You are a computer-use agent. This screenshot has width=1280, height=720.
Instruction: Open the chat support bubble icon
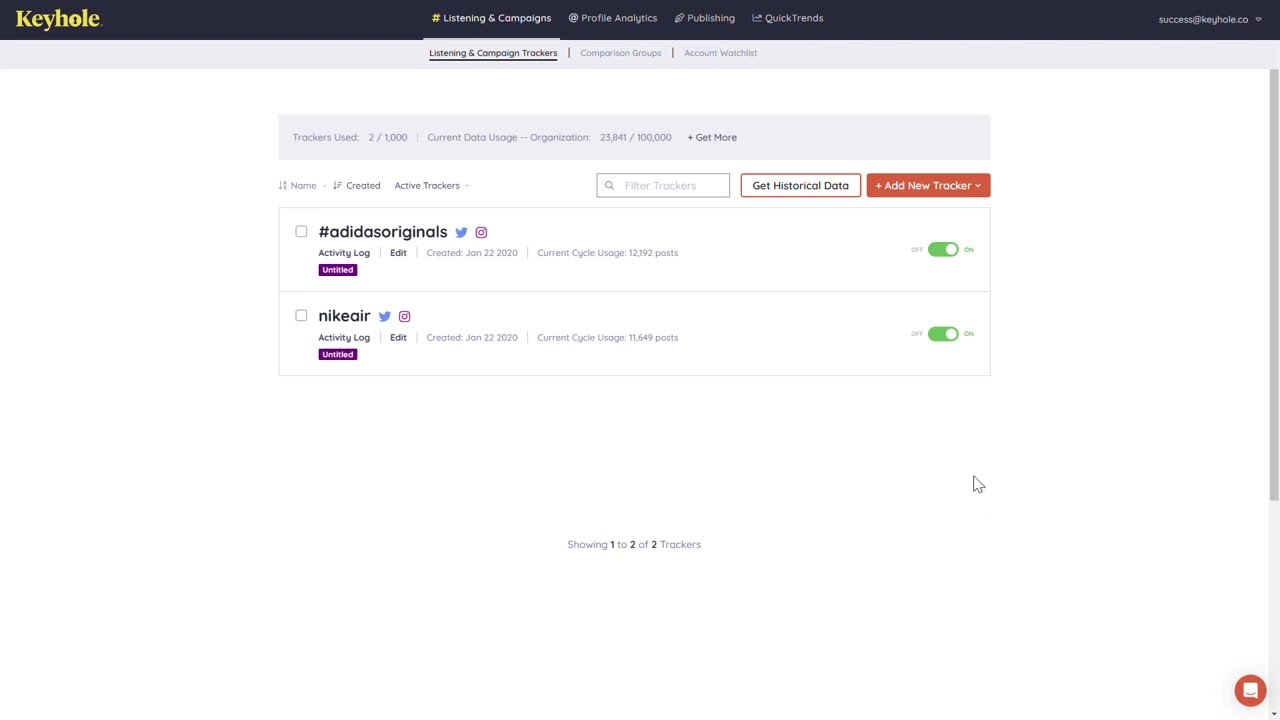pos(1250,690)
